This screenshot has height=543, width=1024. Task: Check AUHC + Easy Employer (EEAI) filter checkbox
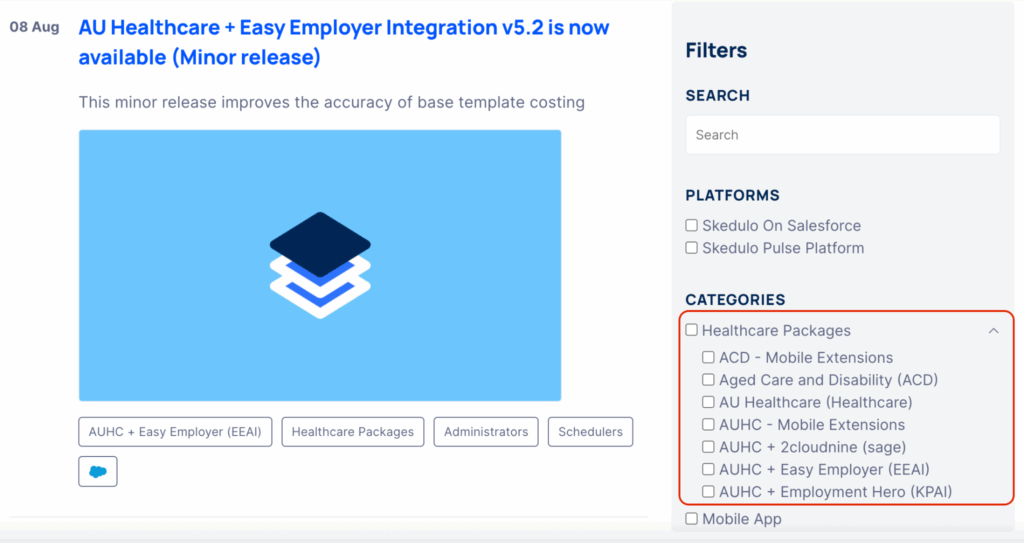tap(708, 469)
